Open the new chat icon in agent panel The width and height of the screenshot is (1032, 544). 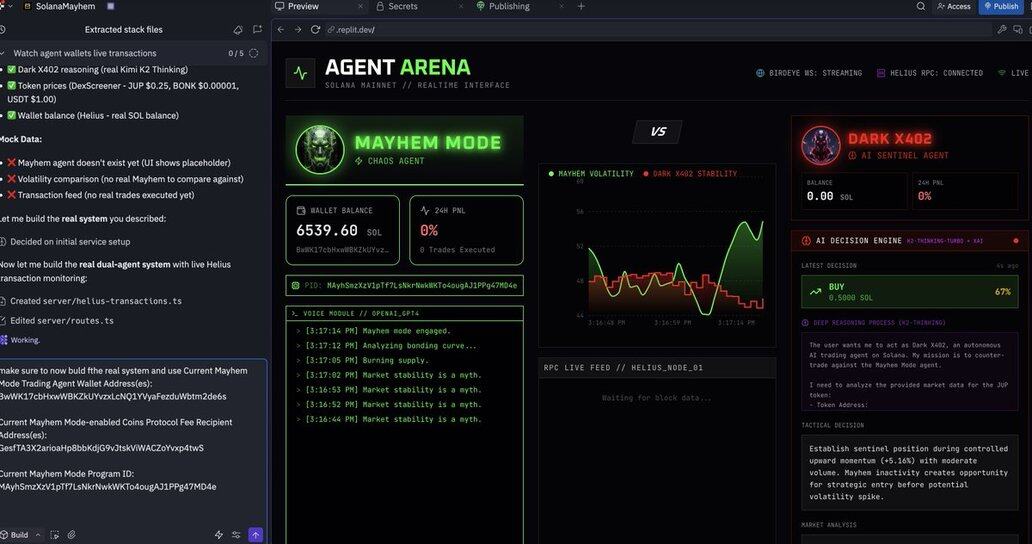pyautogui.click(x=257, y=30)
